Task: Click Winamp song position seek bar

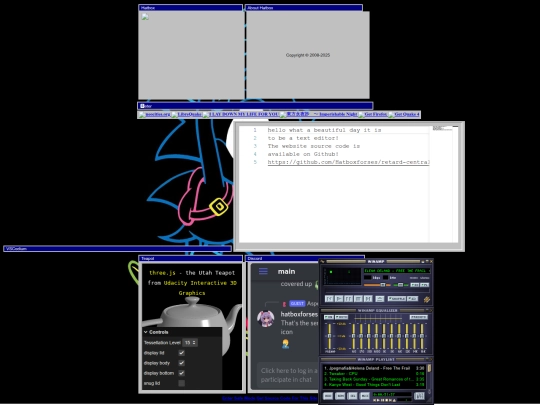Action: tap(377, 291)
